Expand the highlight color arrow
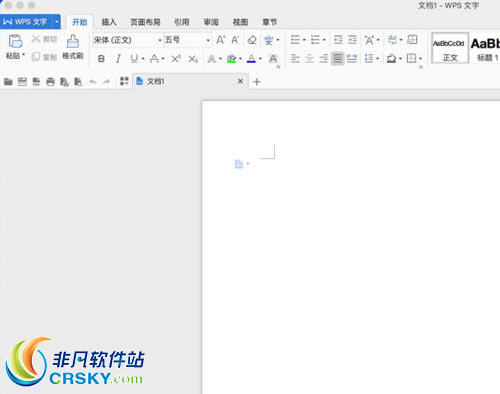The height and width of the screenshot is (394, 500). (240, 59)
